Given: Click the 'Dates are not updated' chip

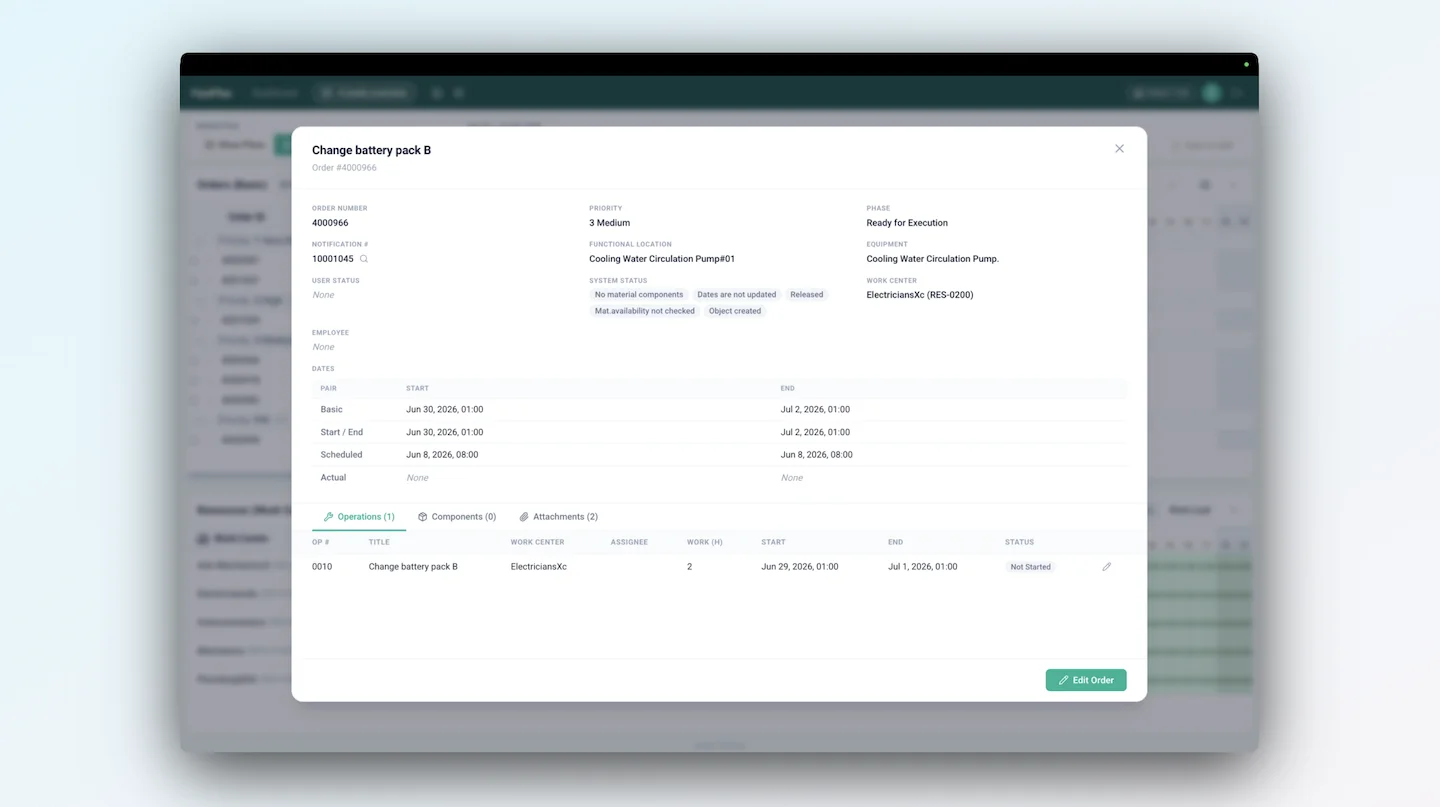Looking at the screenshot, I should coord(737,295).
